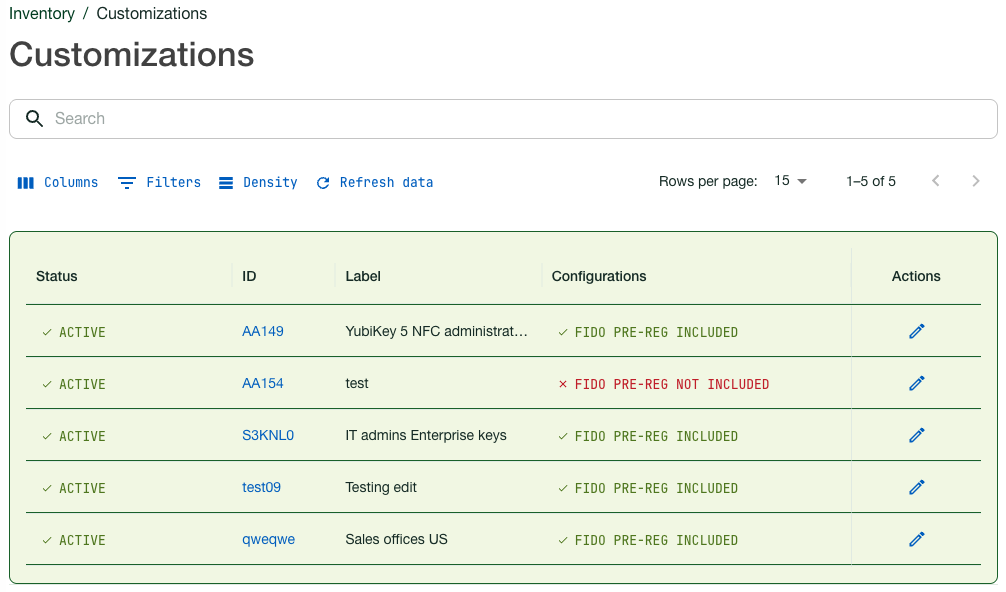Viewport: 1006px width, 592px height.
Task: Sort by the Status column header
Action: click(x=57, y=276)
